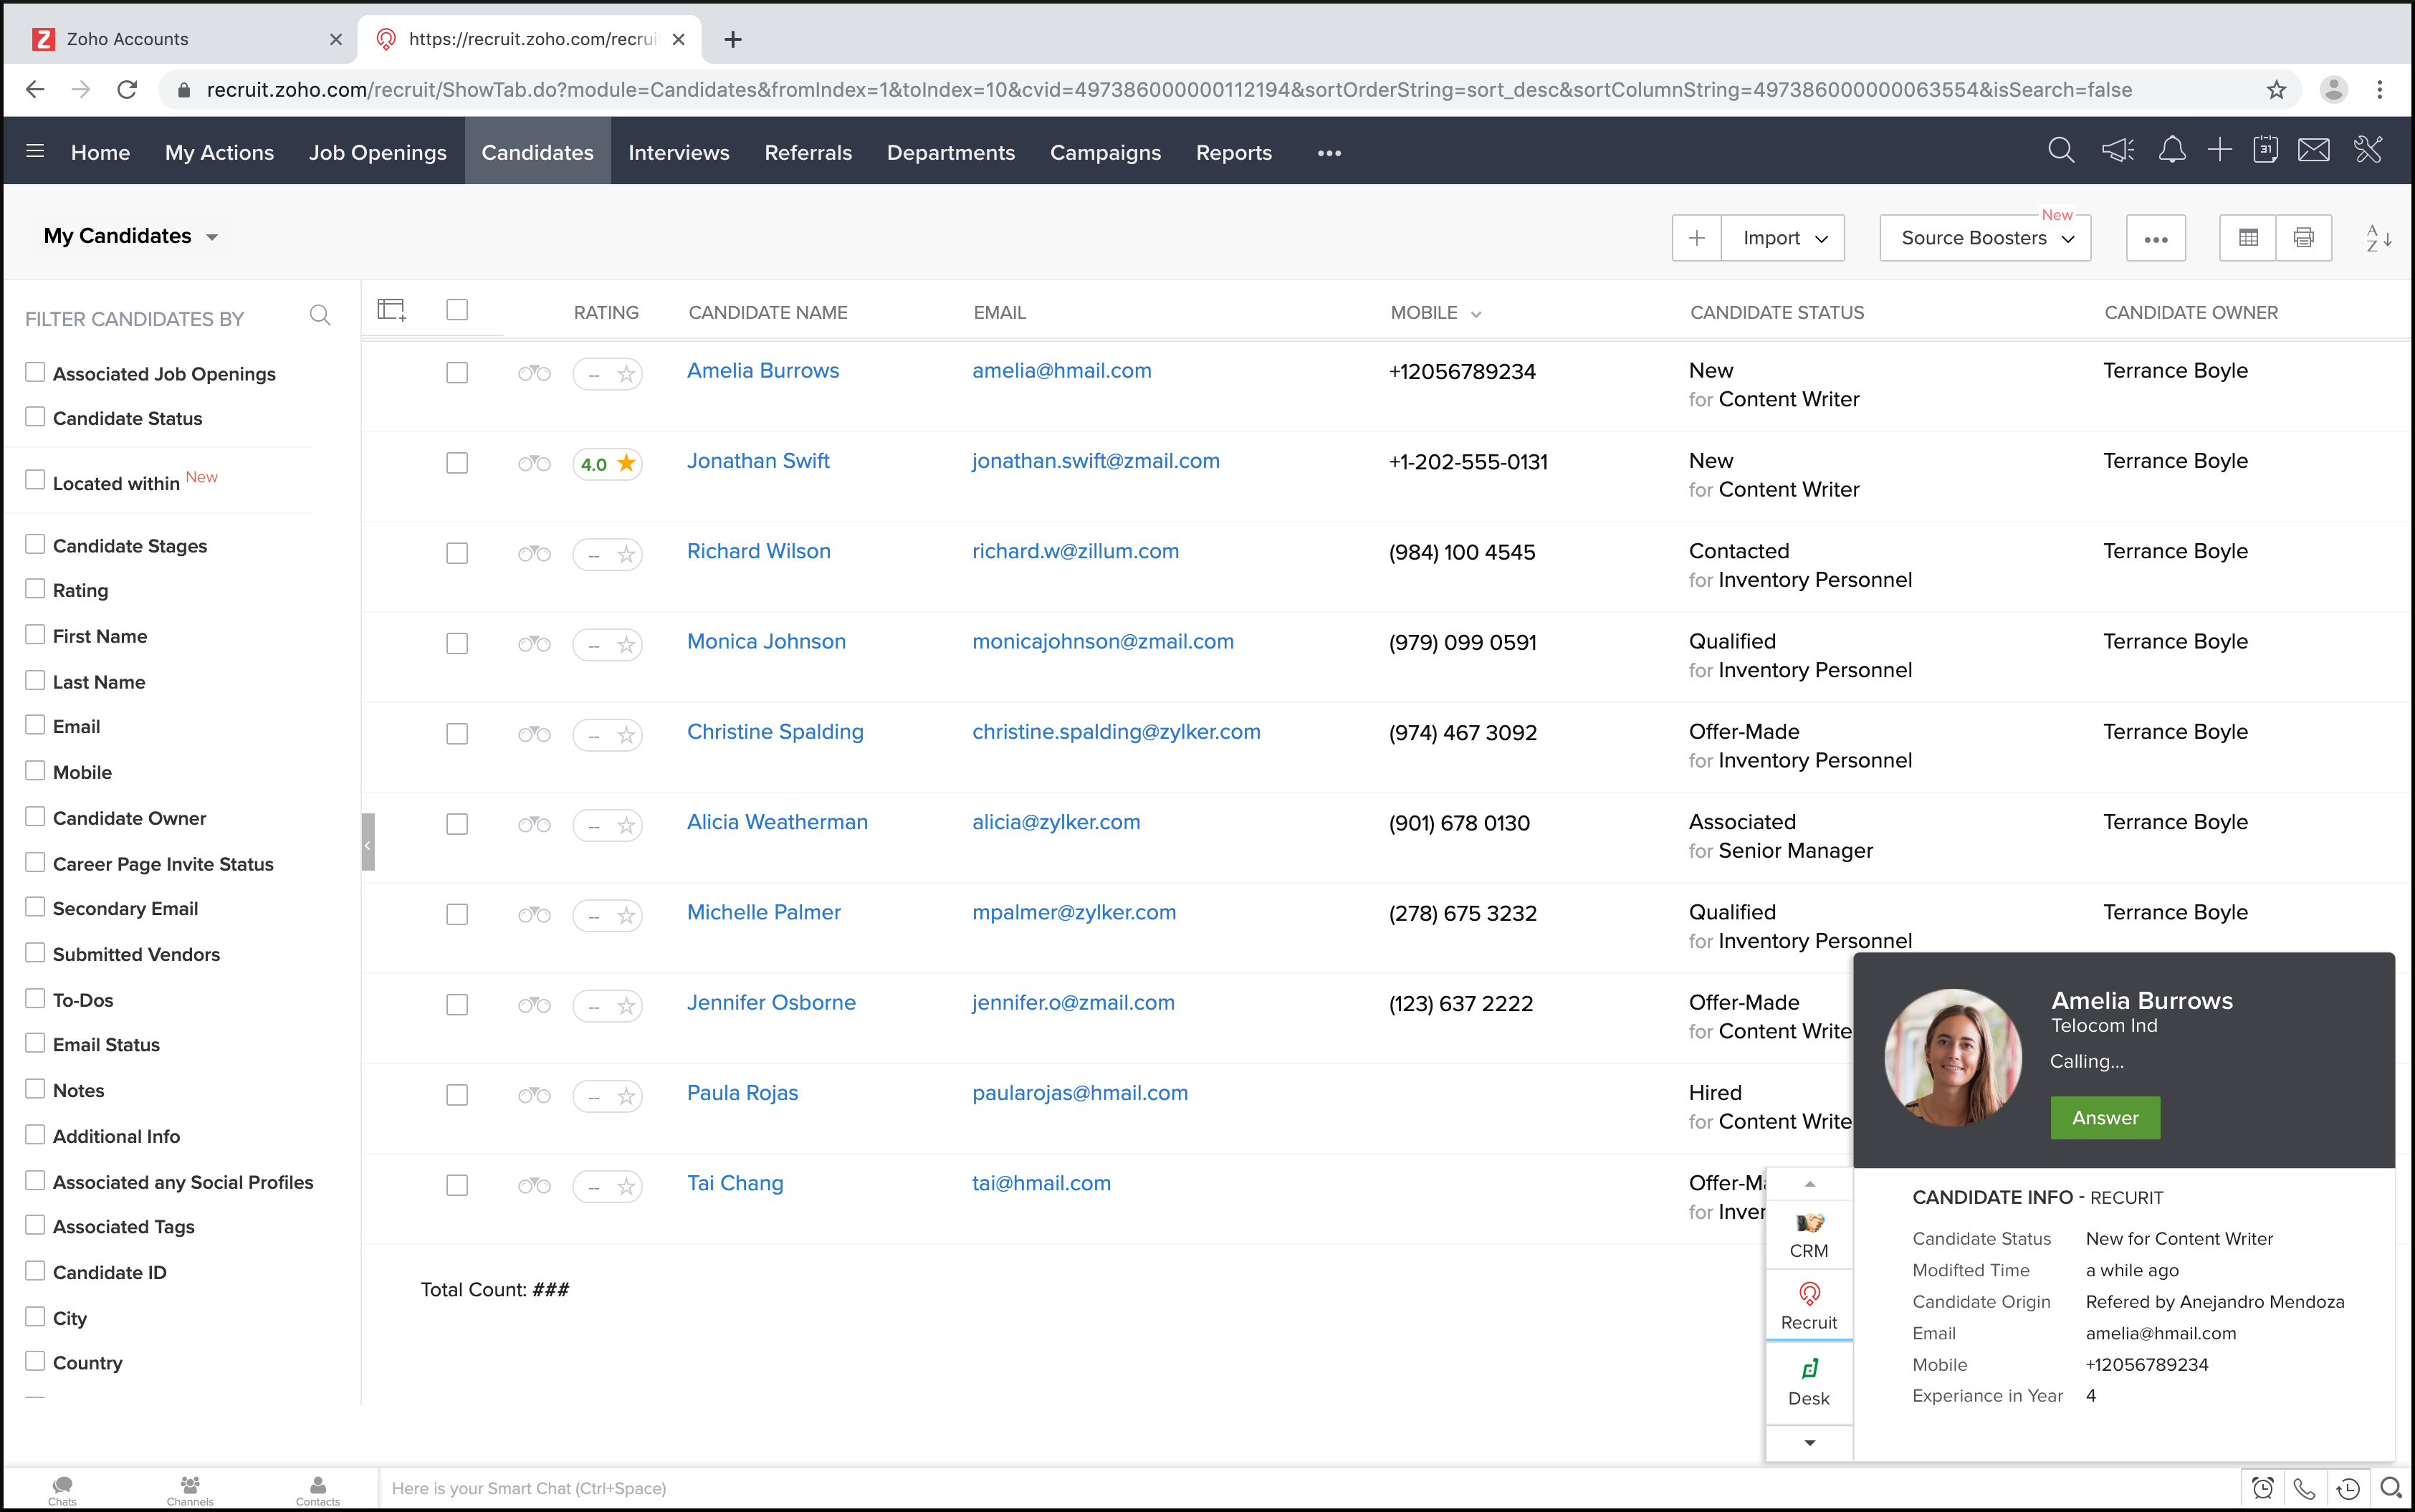Open the mail envelope icon
The image size is (2415, 1512).
pyautogui.click(x=2314, y=151)
